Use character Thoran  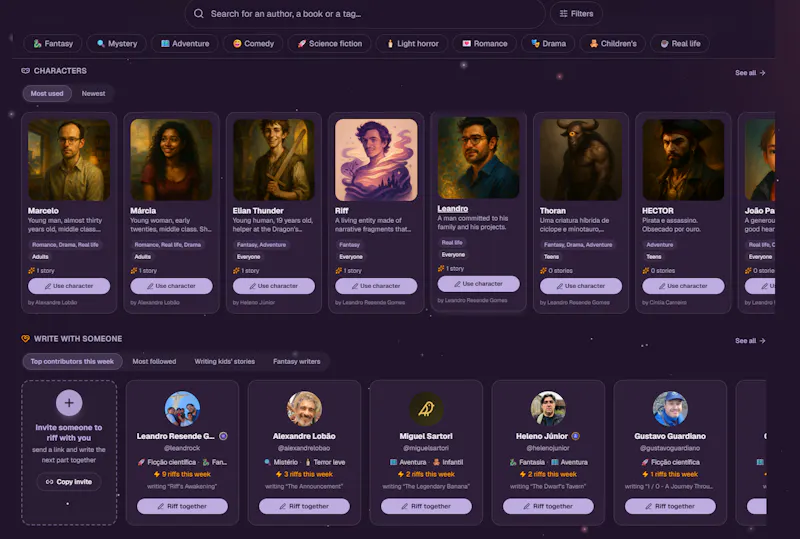pyautogui.click(x=581, y=286)
